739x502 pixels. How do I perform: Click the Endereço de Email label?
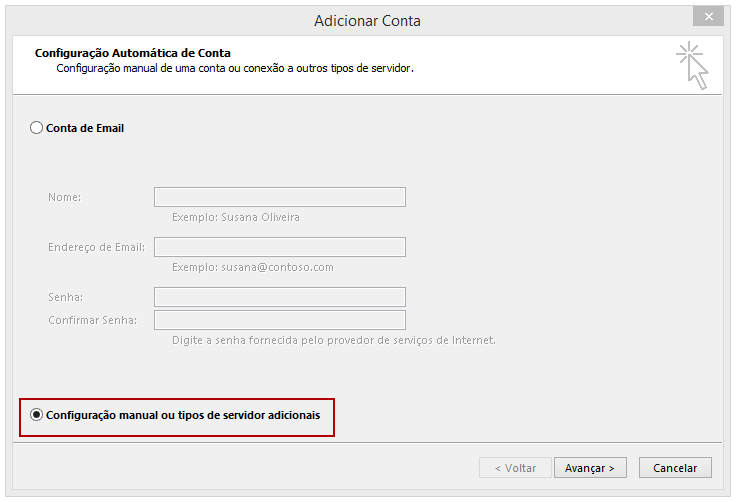pyautogui.click(x=97, y=247)
